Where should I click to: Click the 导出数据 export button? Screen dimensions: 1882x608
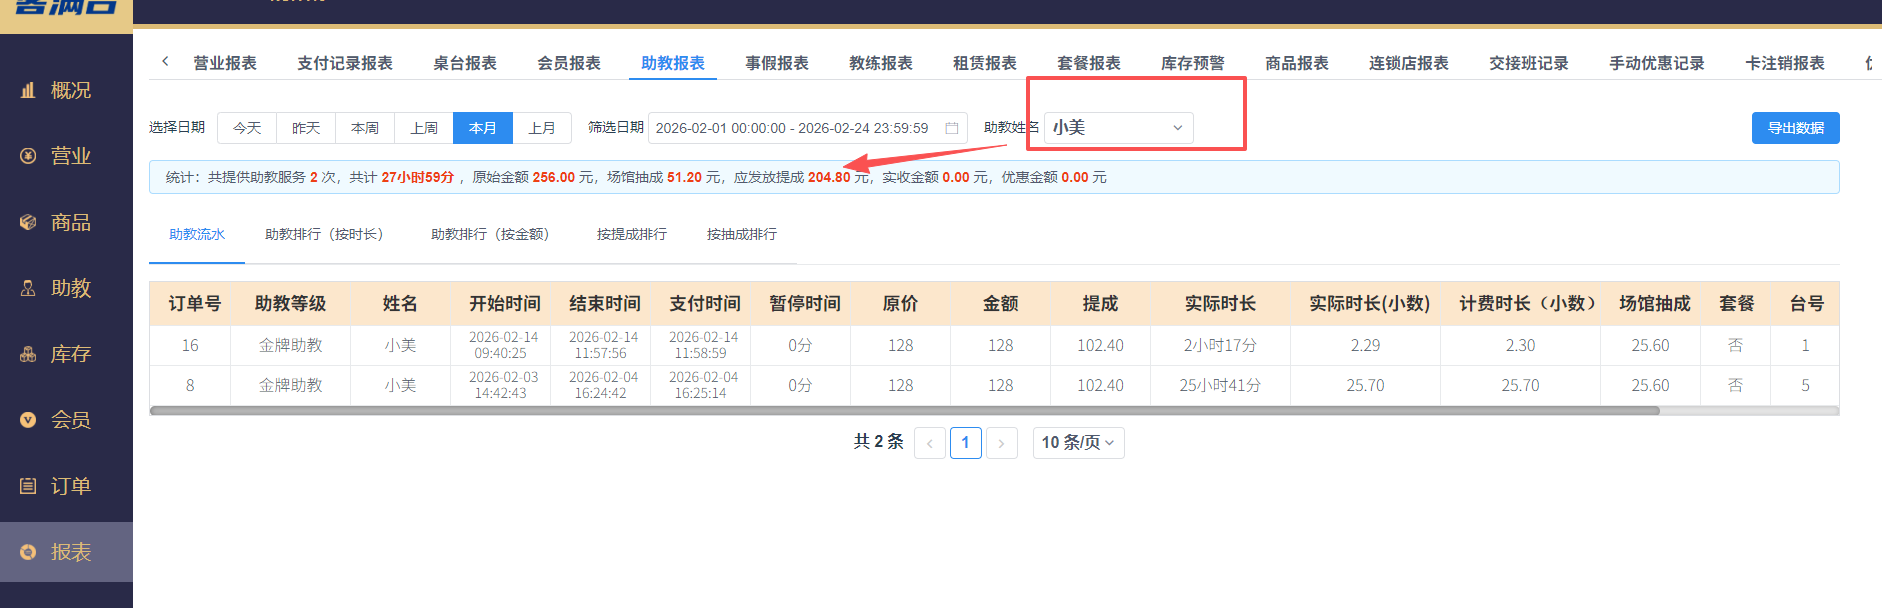point(1795,128)
